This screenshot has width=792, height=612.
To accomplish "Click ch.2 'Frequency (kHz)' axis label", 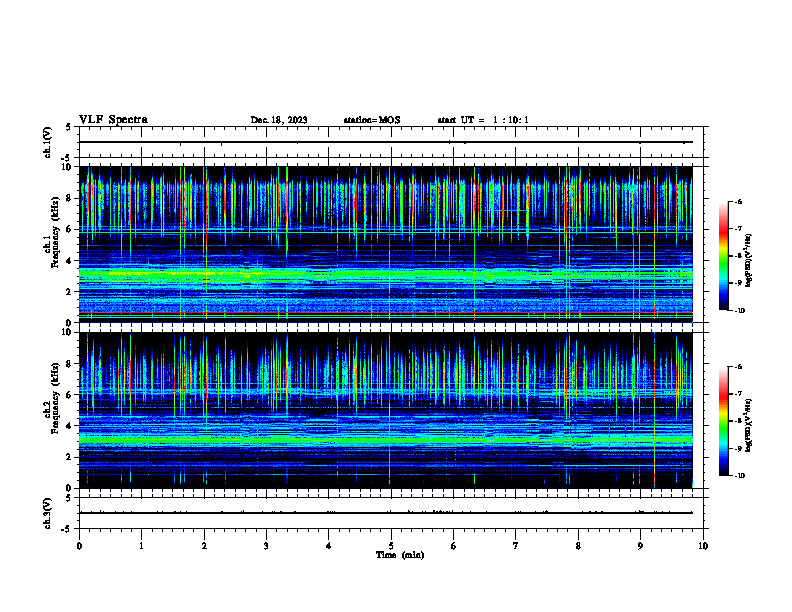I will pos(54,397).
